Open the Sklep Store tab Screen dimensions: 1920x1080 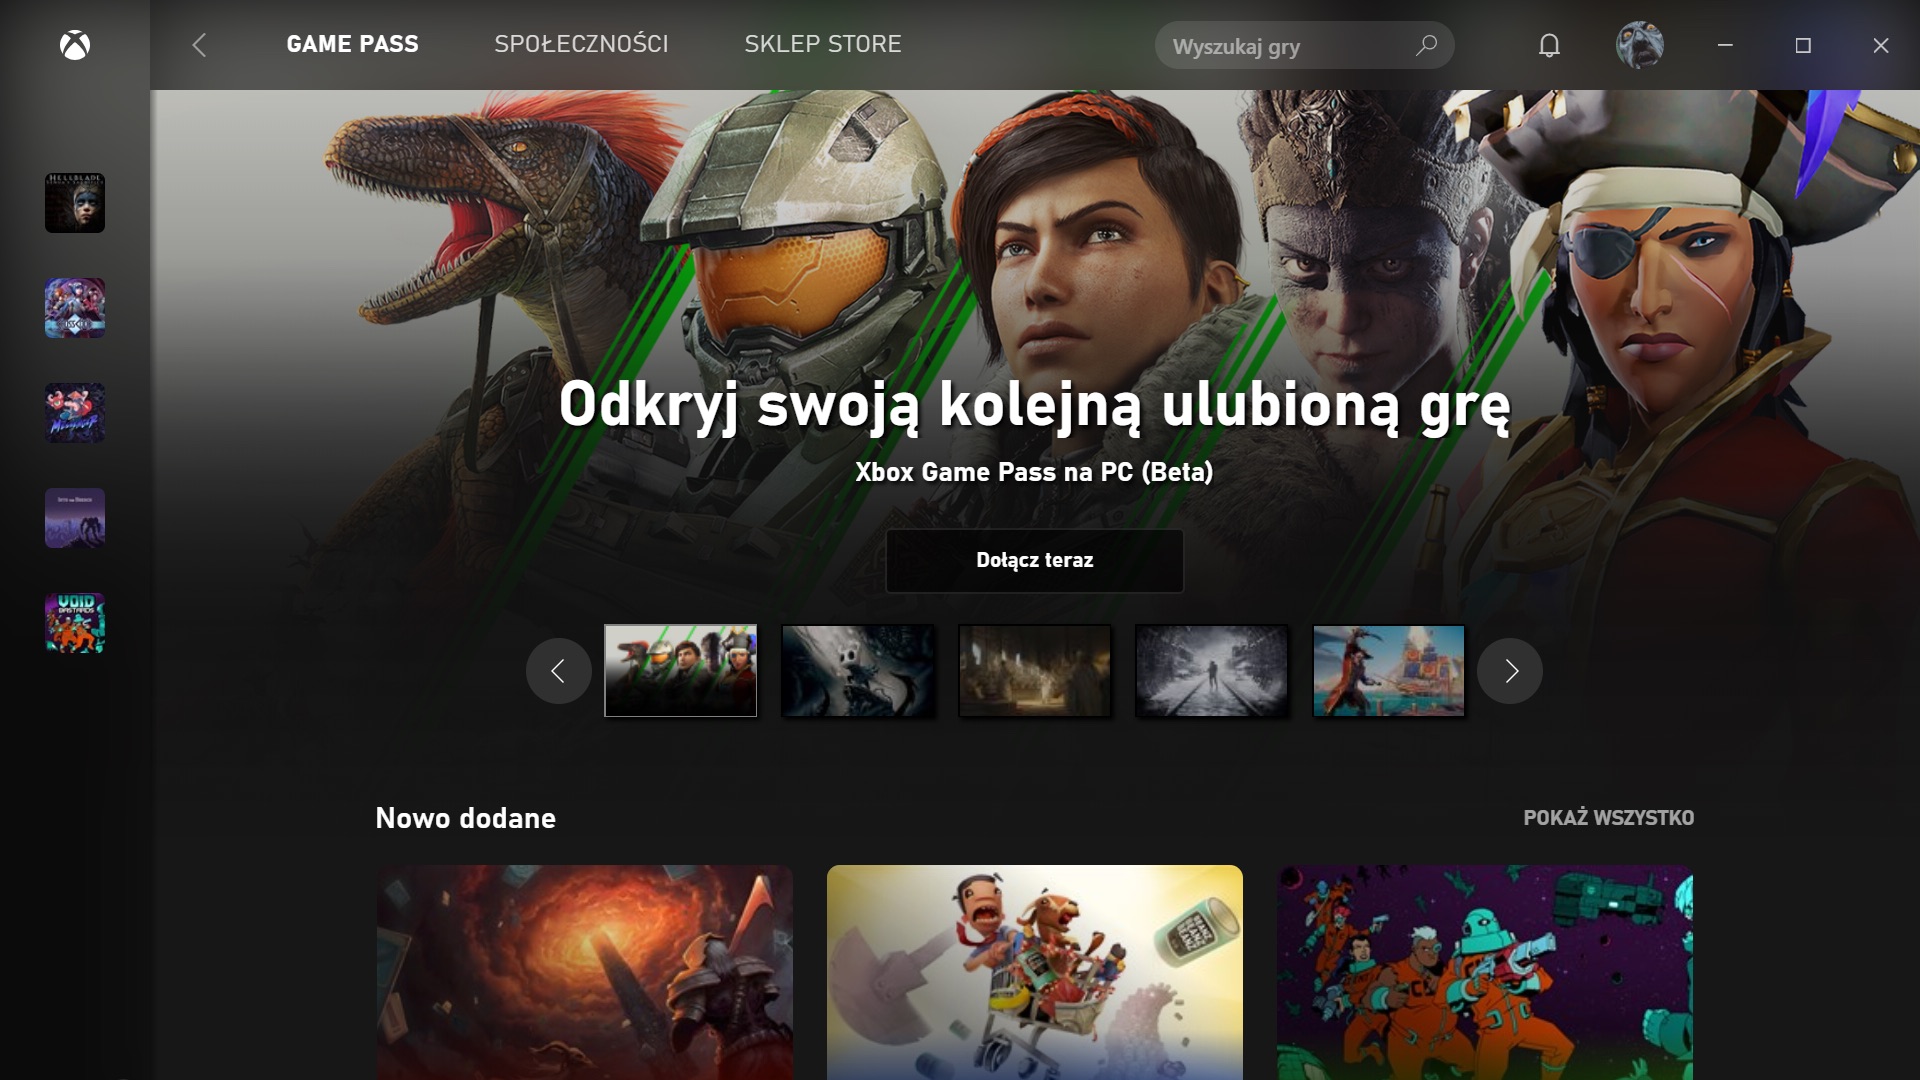pyautogui.click(x=823, y=44)
